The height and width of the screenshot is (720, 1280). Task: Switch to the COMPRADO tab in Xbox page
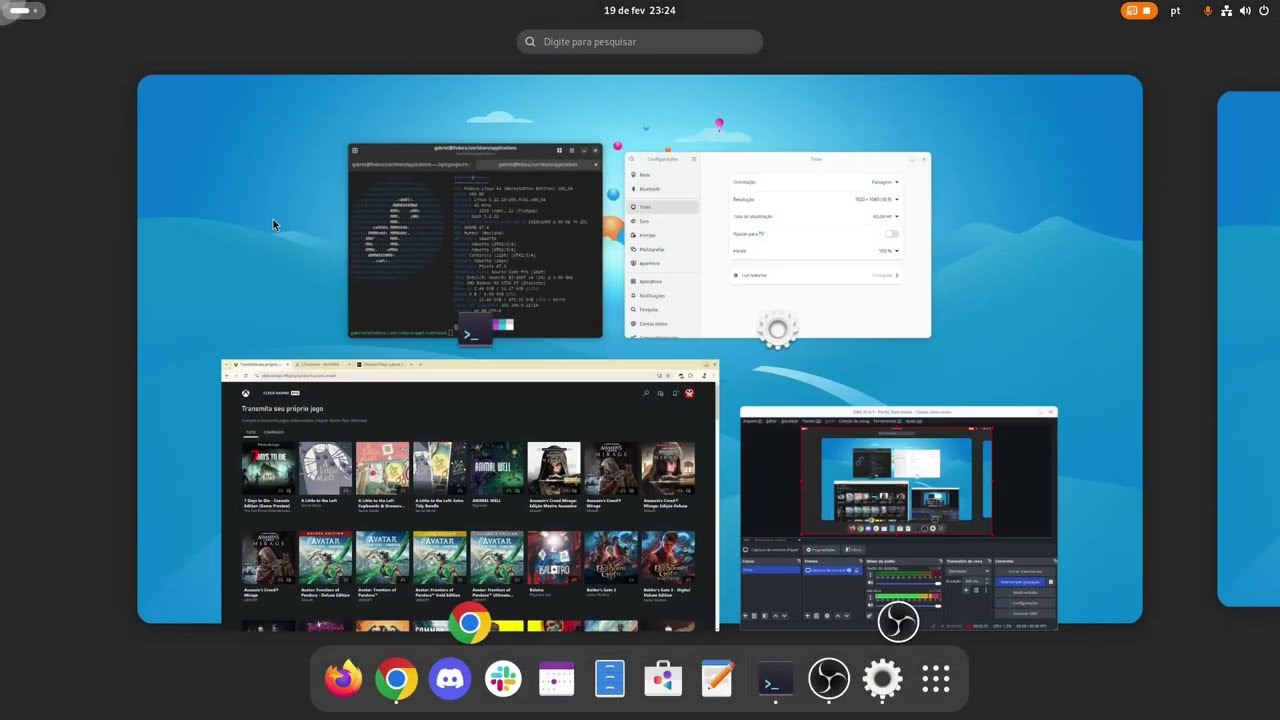tap(273, 432)
